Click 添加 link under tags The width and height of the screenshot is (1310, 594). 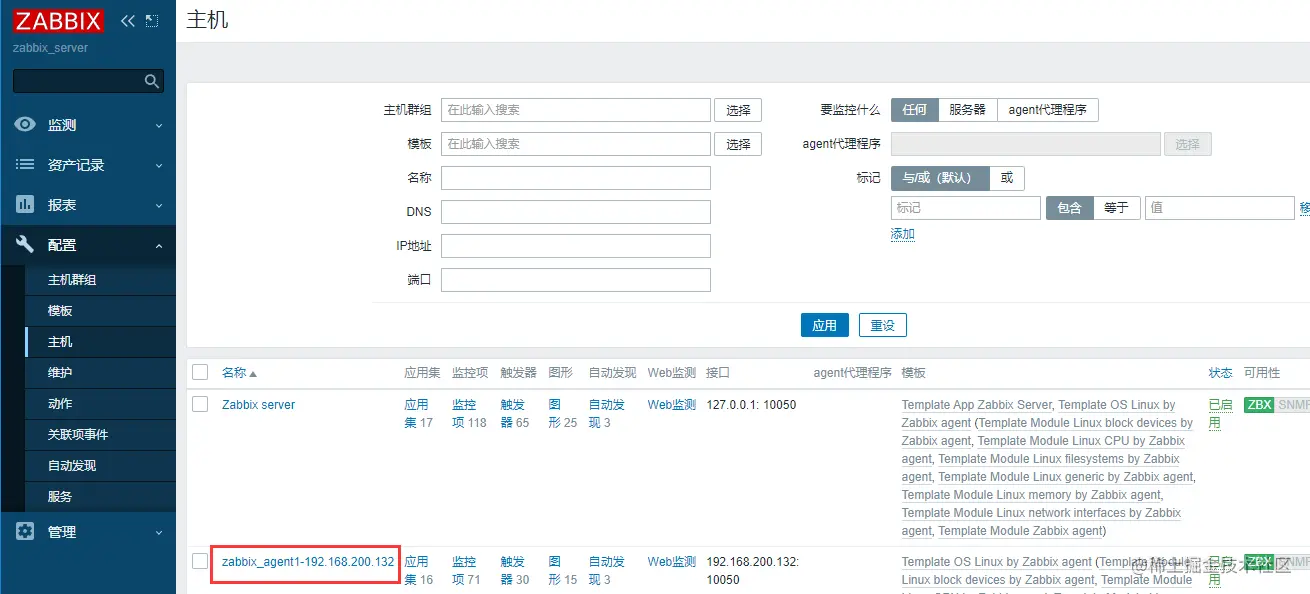(903, 234)
